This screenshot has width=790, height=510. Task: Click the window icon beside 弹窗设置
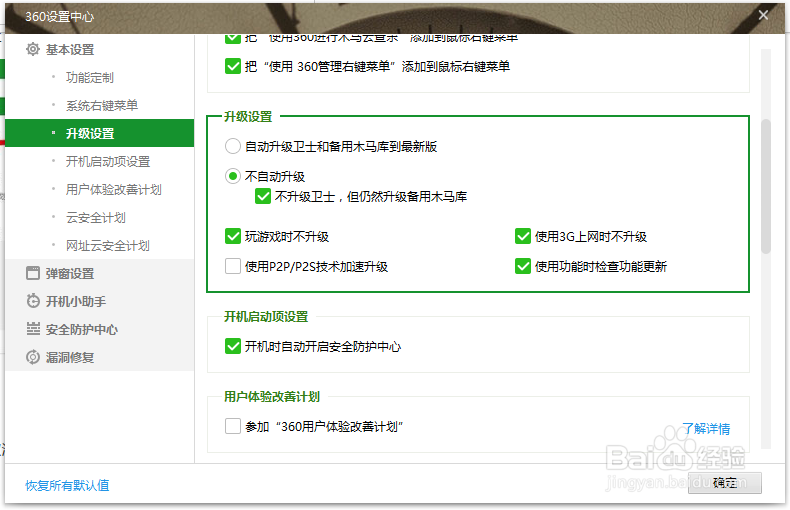pos(33,273)
